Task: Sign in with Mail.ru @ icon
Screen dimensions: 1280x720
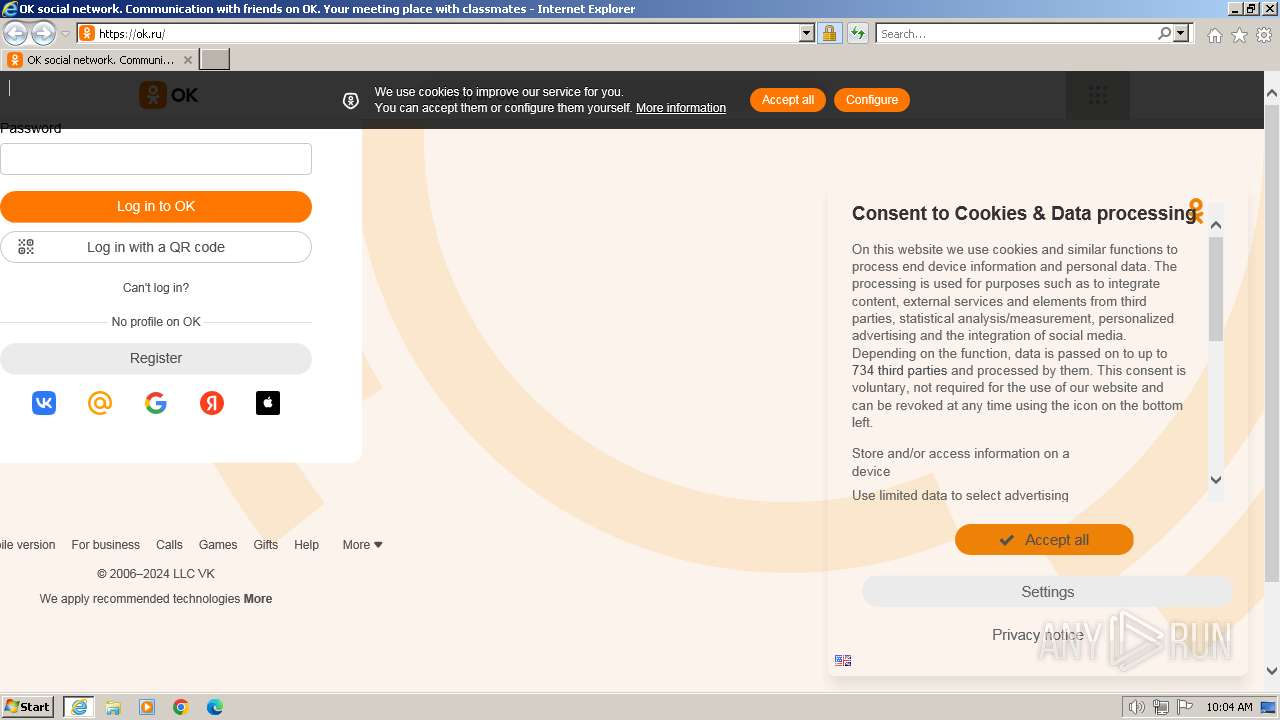Action: [x=100, y=403]
